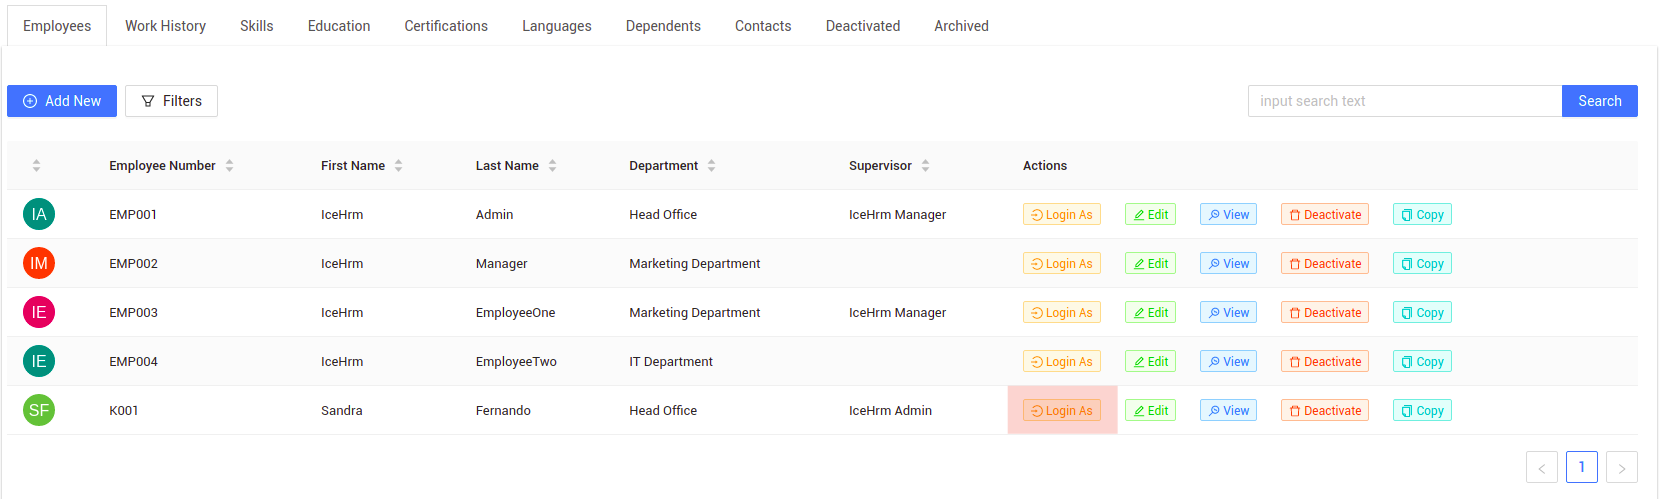The width and height of the screenshot is (1666, 499).
Task: View employee EMP002 details
Action: pyautogui.click(x=1228, y=263)
